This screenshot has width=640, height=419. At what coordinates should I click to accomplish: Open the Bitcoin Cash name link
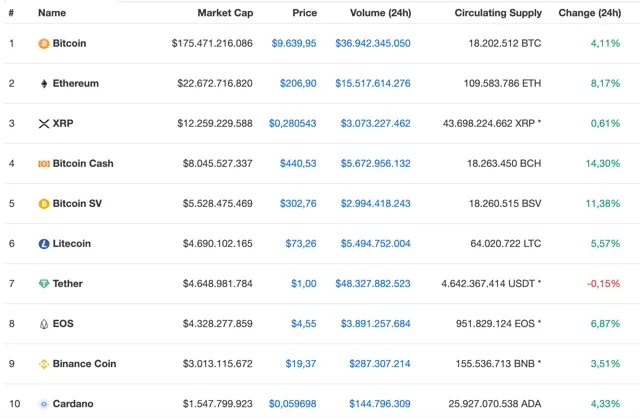coord(83,163)
